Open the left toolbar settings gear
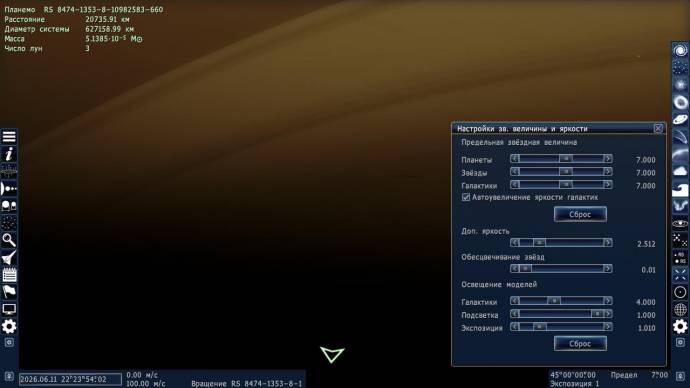This screenshot has height=388, width=690. [x=9, y=326]
